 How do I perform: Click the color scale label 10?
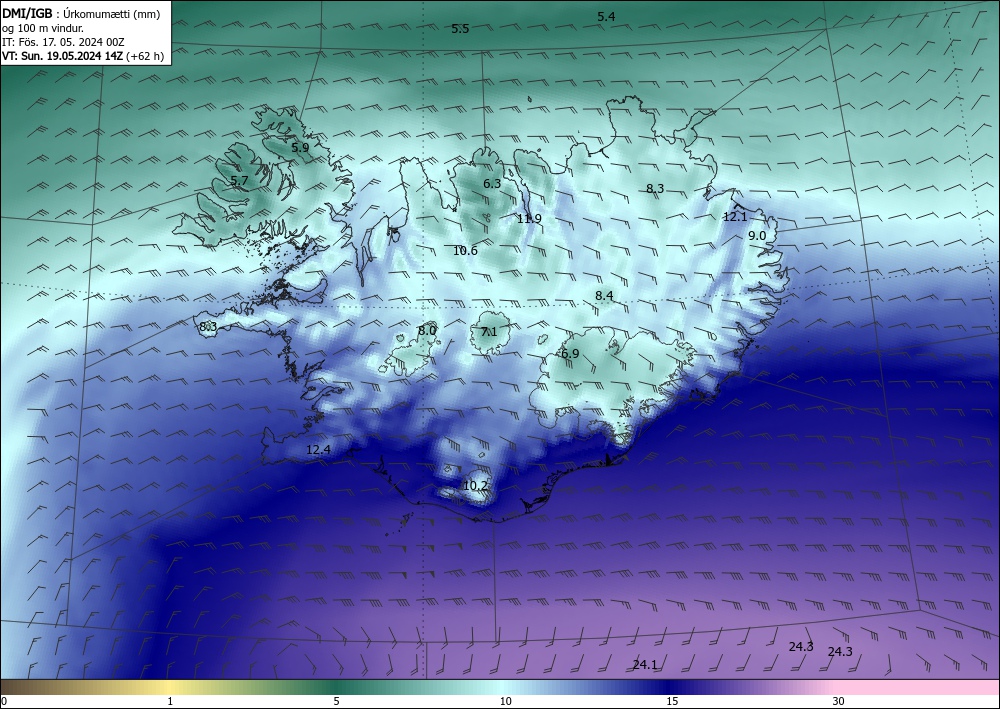point(505,701)
